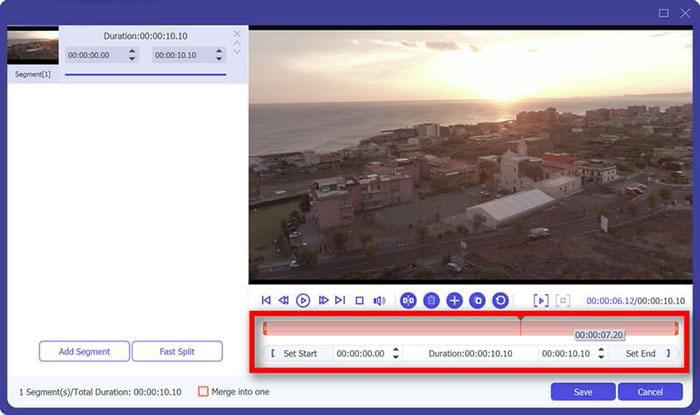700x415 pixels.
Task: Mute the volume speaker icon
Action: [x=379, y=300]
